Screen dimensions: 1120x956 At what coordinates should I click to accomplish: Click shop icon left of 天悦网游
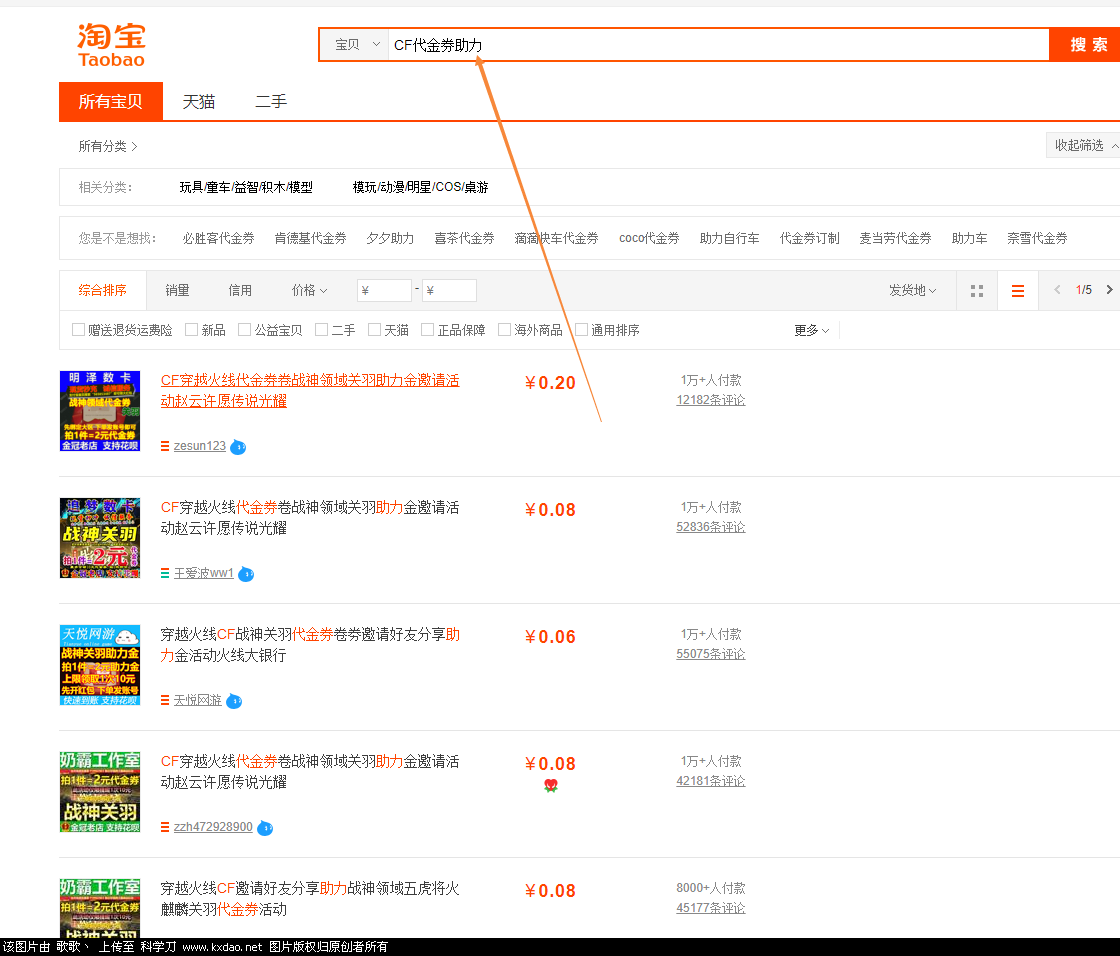(165, 700)
